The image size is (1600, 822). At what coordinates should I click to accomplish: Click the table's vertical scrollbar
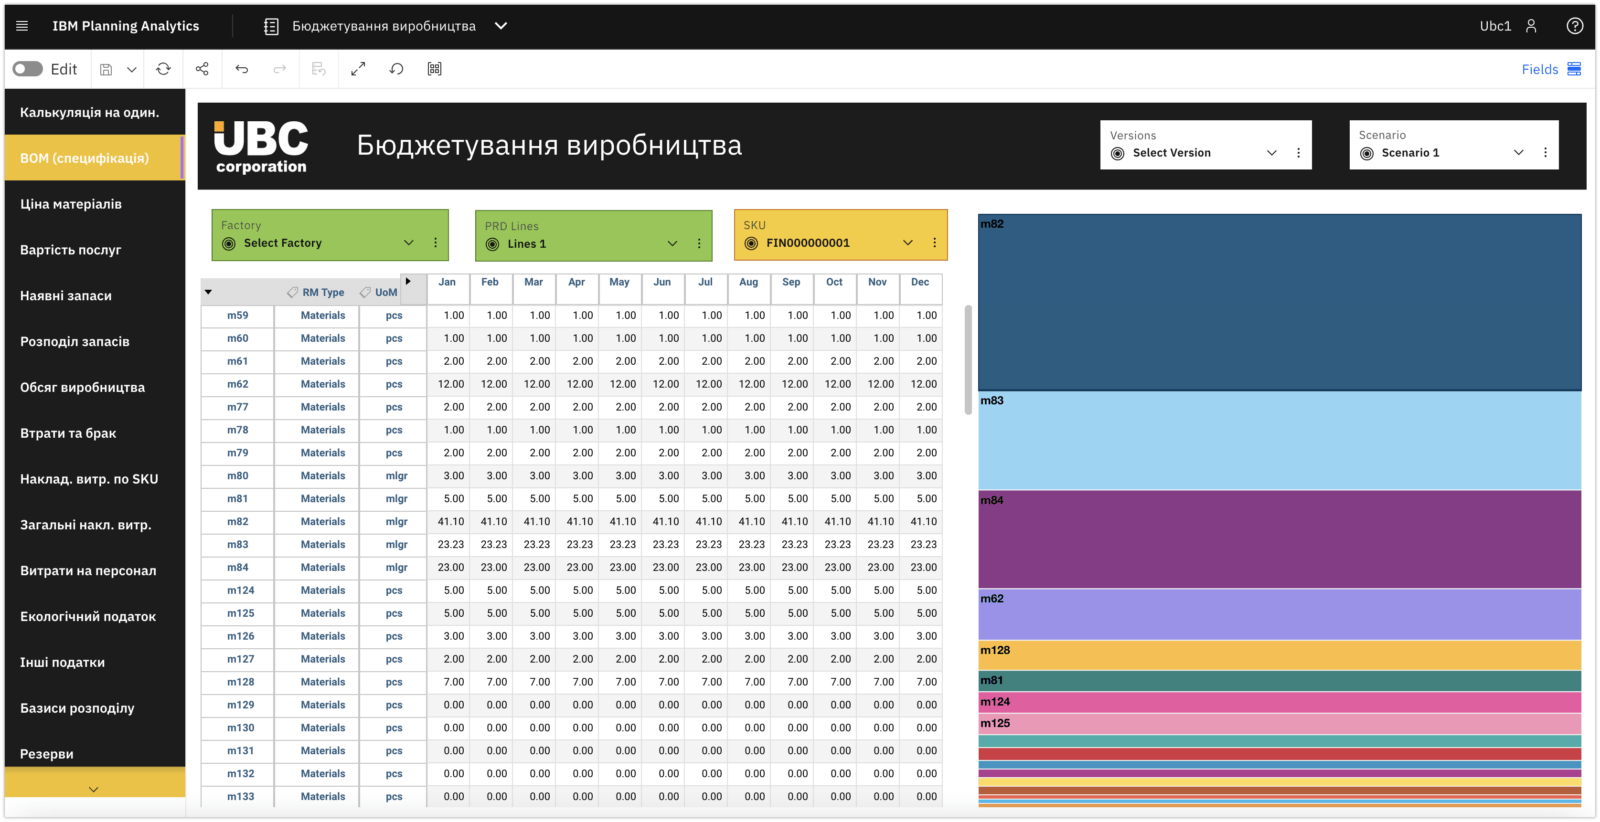pos(968,360)
